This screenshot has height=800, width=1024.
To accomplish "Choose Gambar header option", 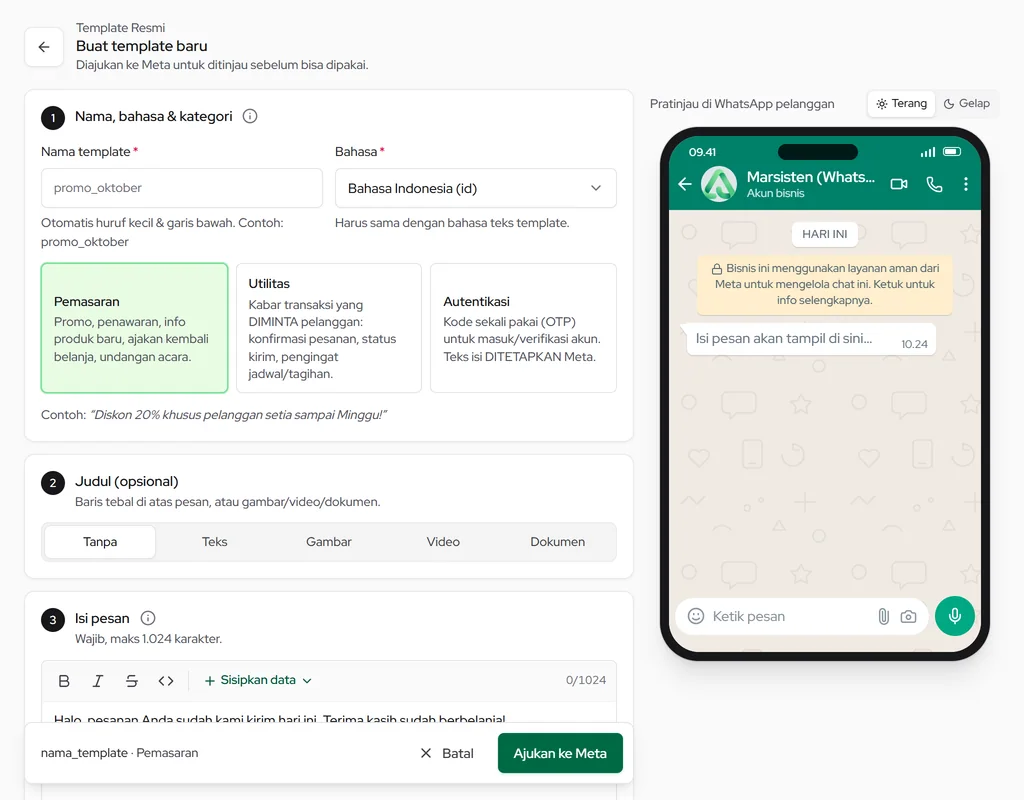I will pos(328,541).
